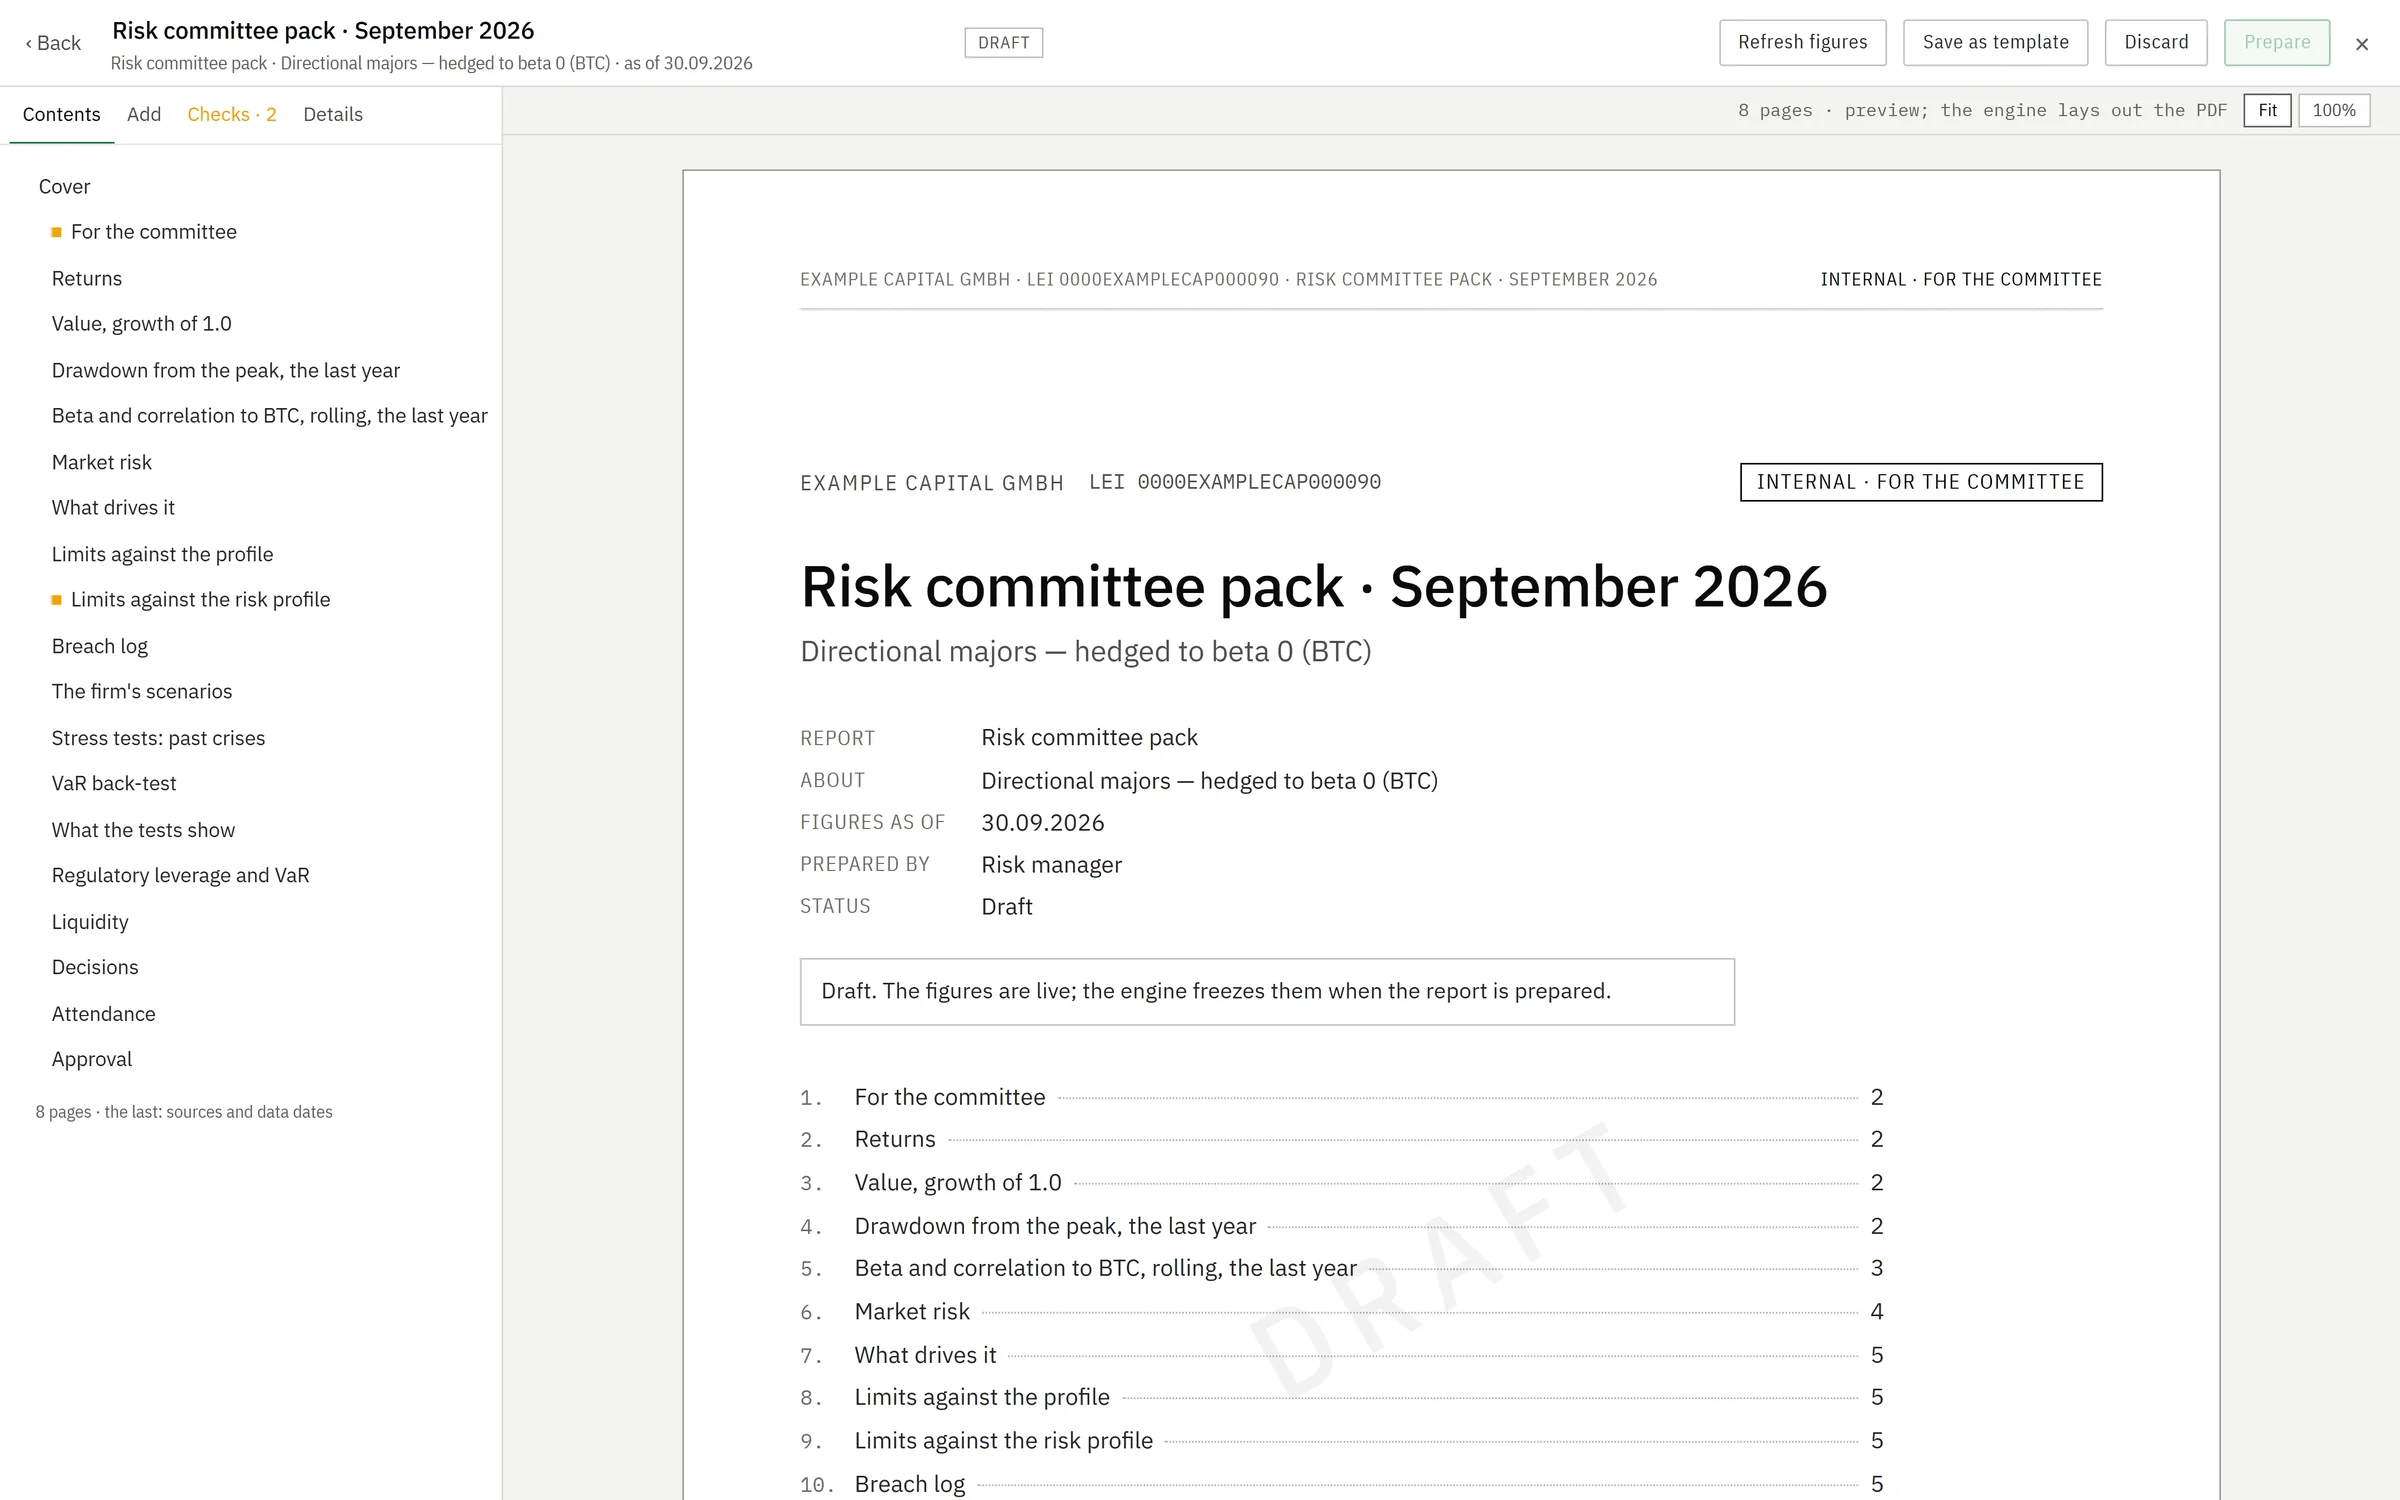
Task: Click the Prepare button
Action: (x=2277, y=42)
